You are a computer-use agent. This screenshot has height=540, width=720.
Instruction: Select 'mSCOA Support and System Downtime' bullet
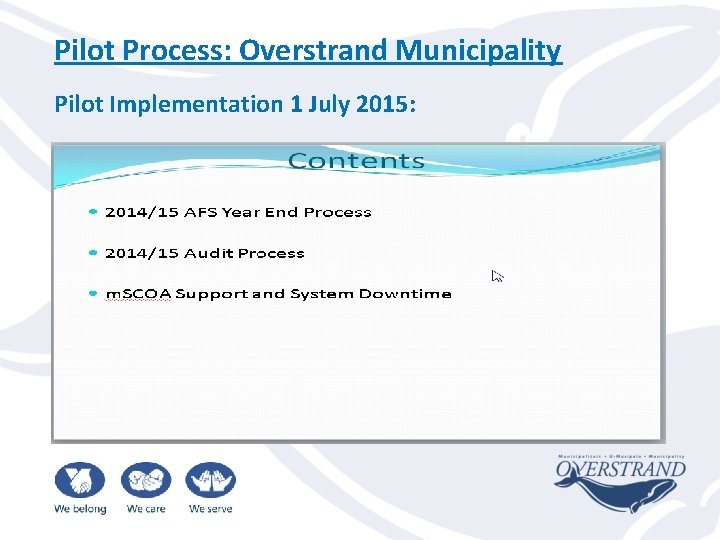click(278, 294)
